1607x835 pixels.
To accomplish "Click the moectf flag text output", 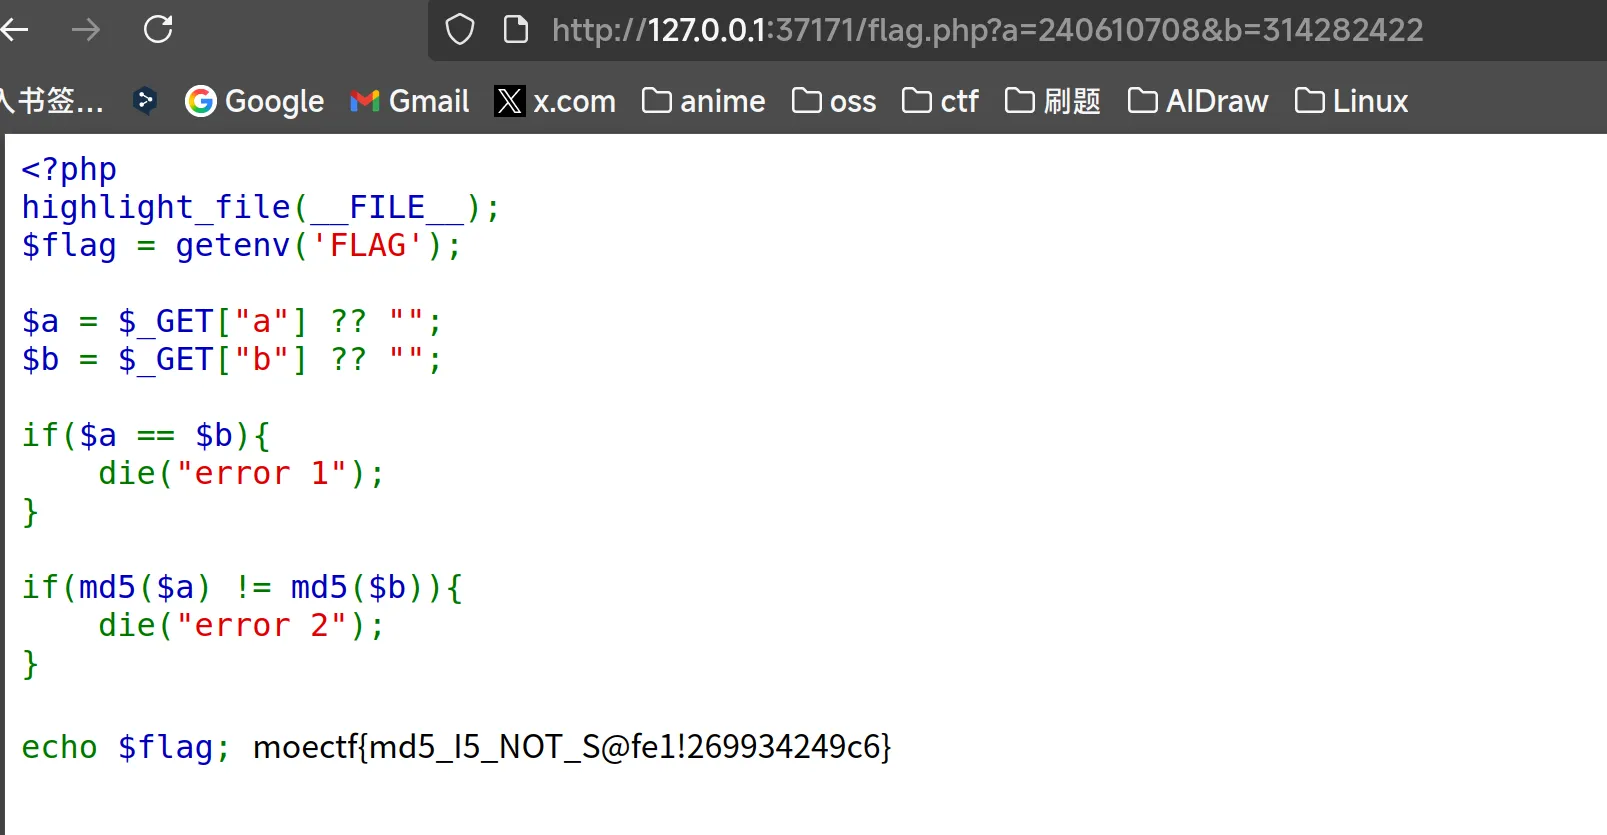I will 571,747.
